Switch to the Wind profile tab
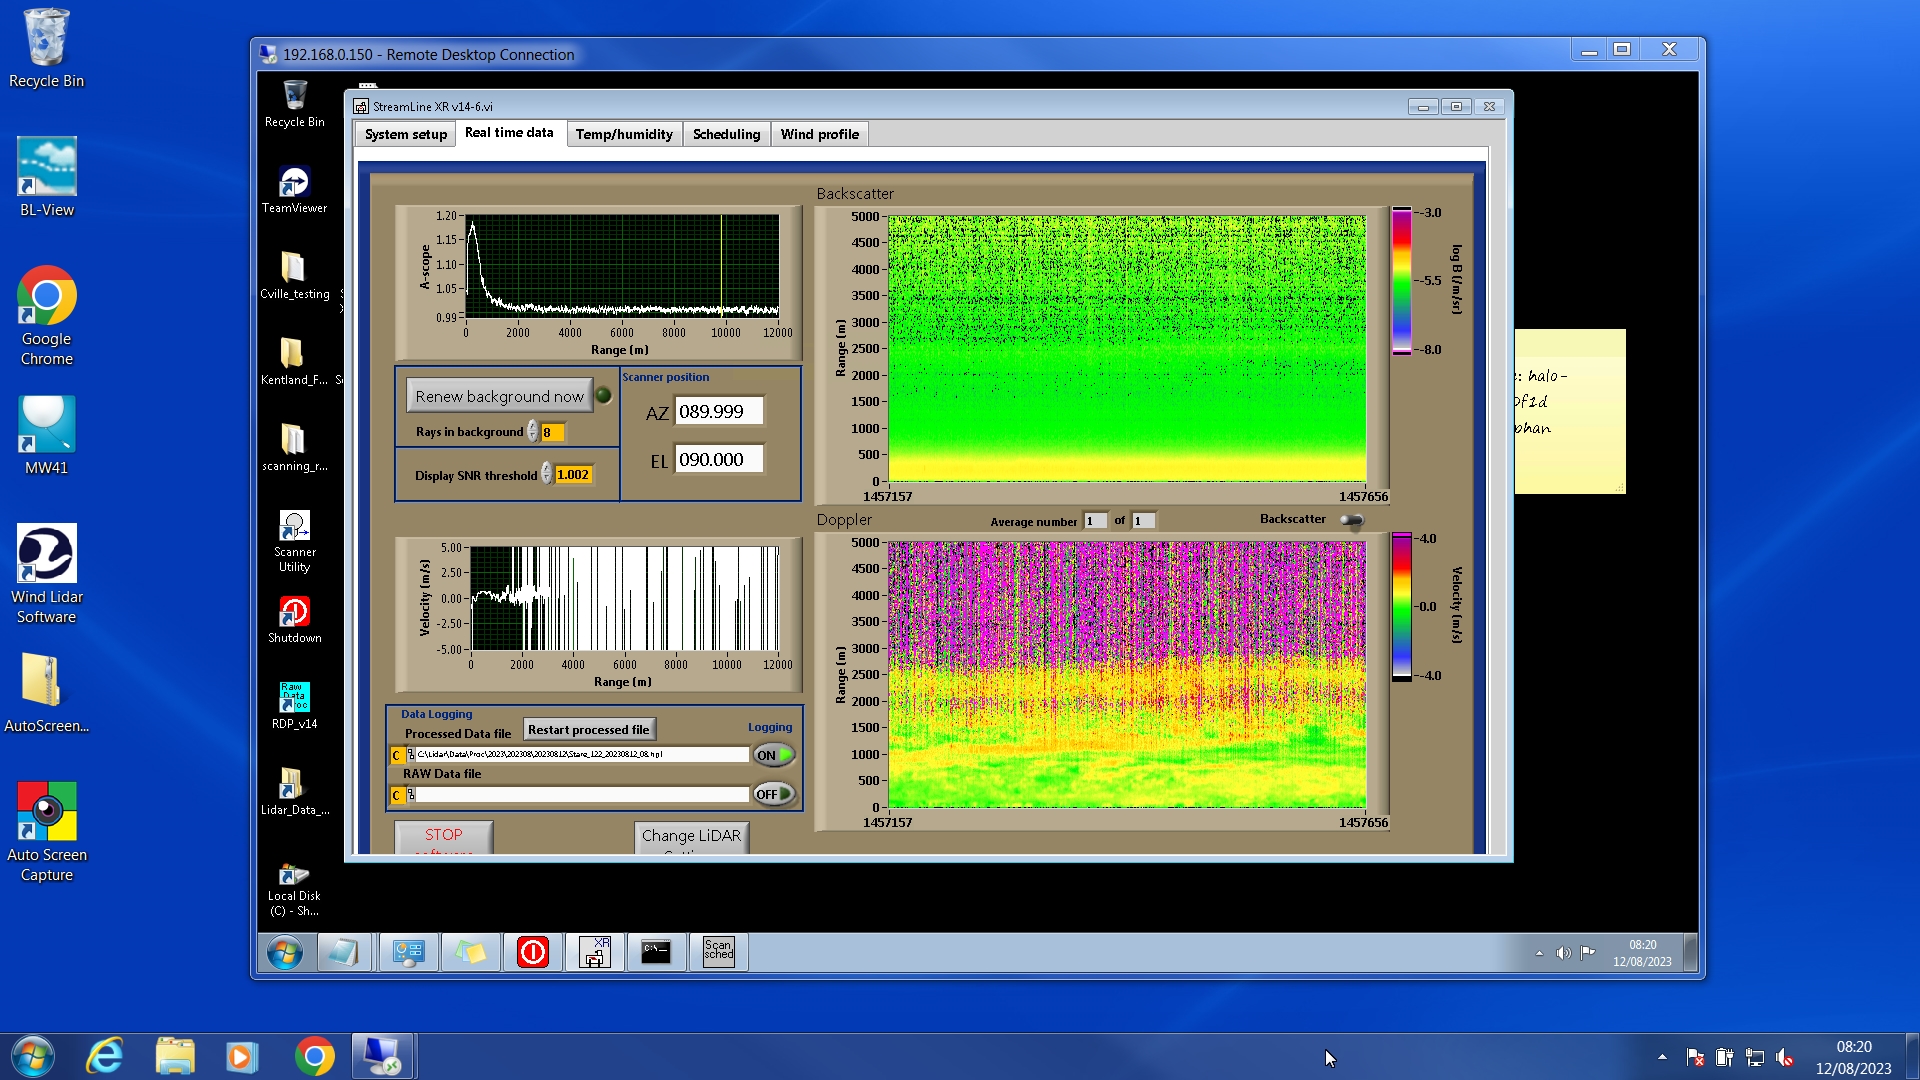The width and height of the screenshot is (1920, 1080). click(x=819, y=134)
